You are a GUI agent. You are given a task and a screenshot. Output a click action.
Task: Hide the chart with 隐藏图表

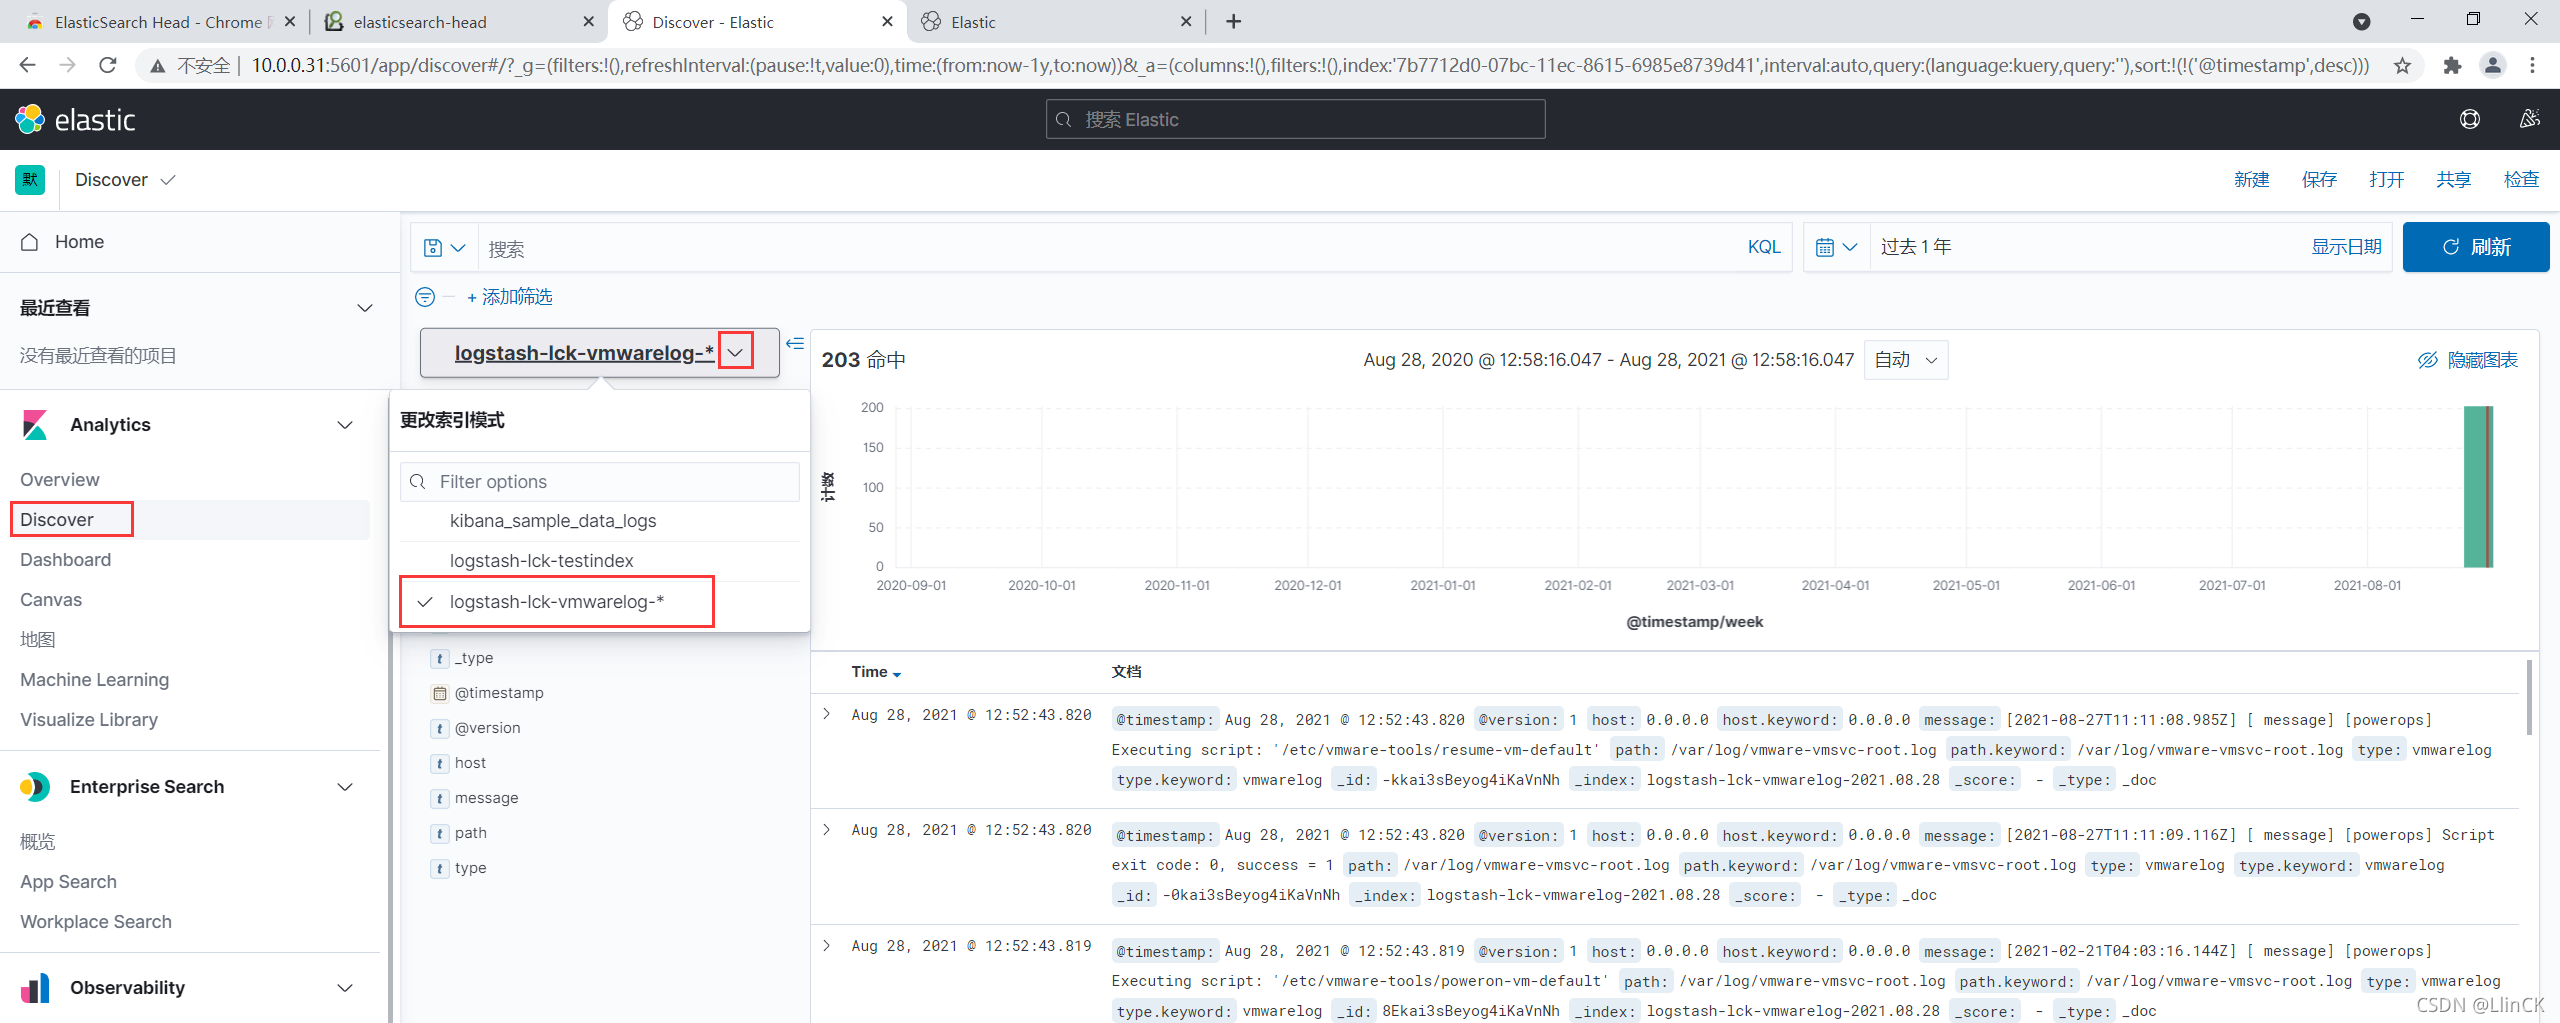point(2468,360)
